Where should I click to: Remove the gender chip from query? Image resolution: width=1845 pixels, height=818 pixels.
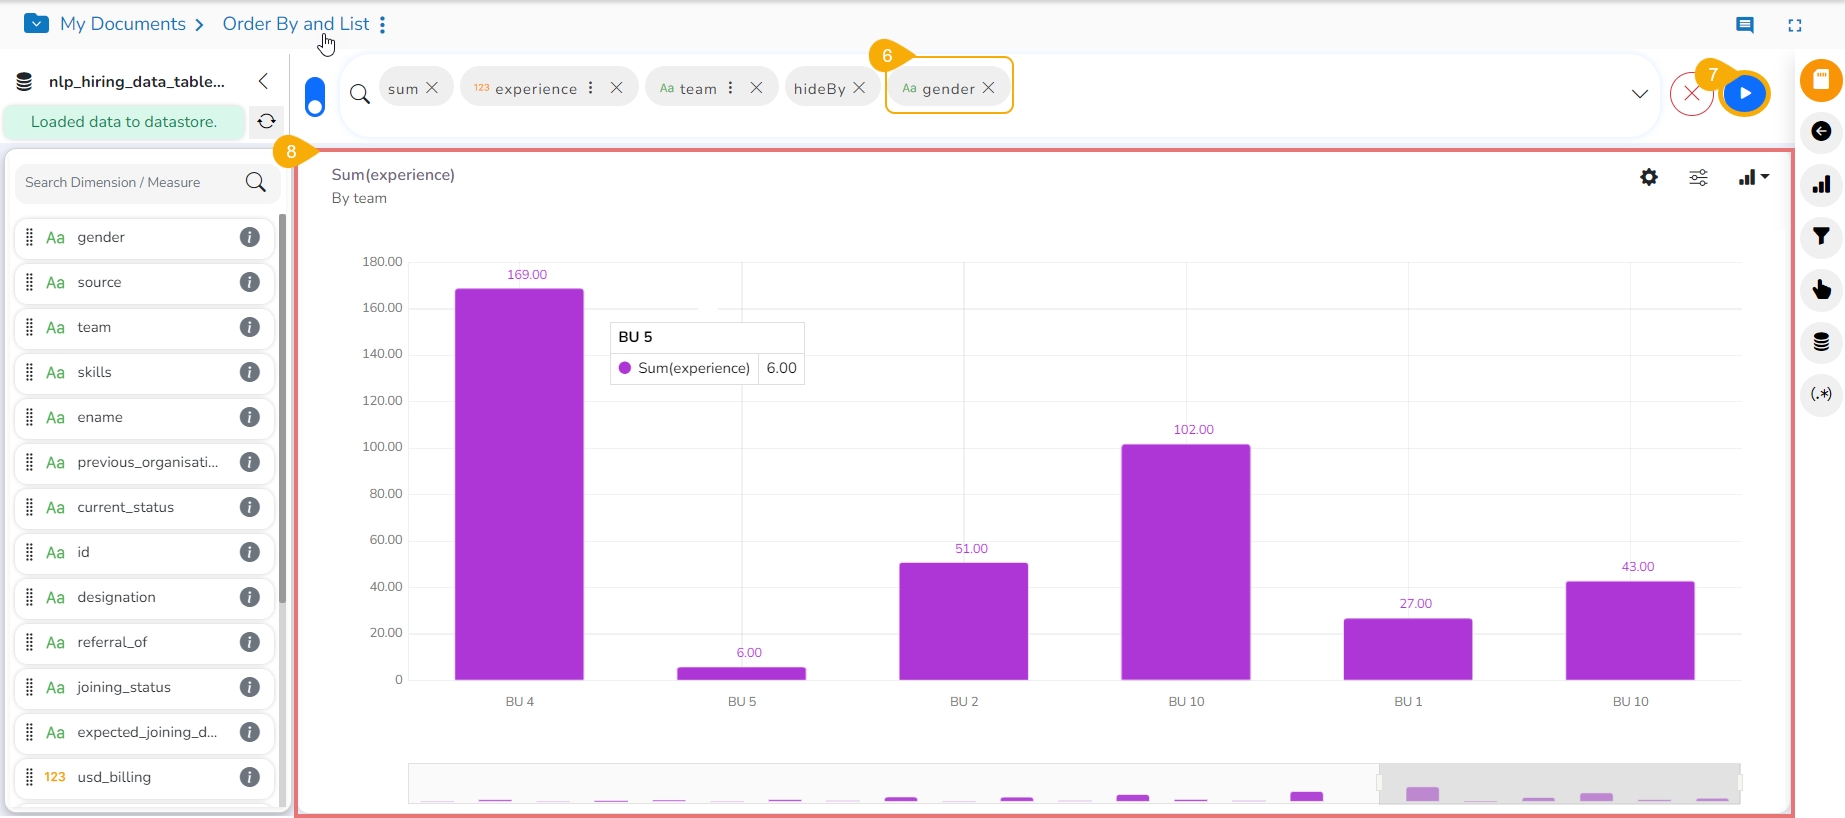[988, 88]
